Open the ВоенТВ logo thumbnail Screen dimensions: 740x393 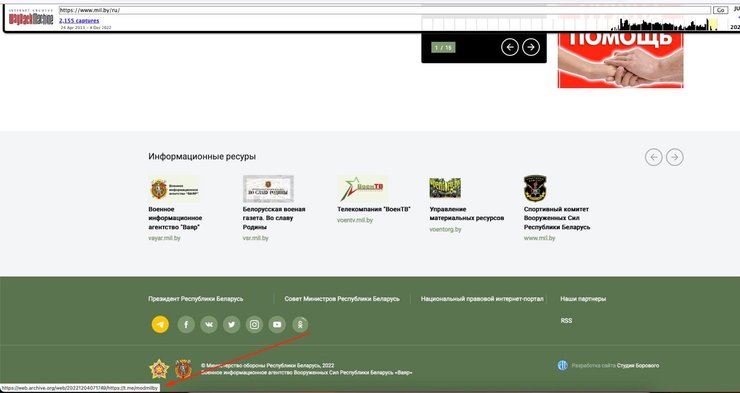(x=362, y=188)
